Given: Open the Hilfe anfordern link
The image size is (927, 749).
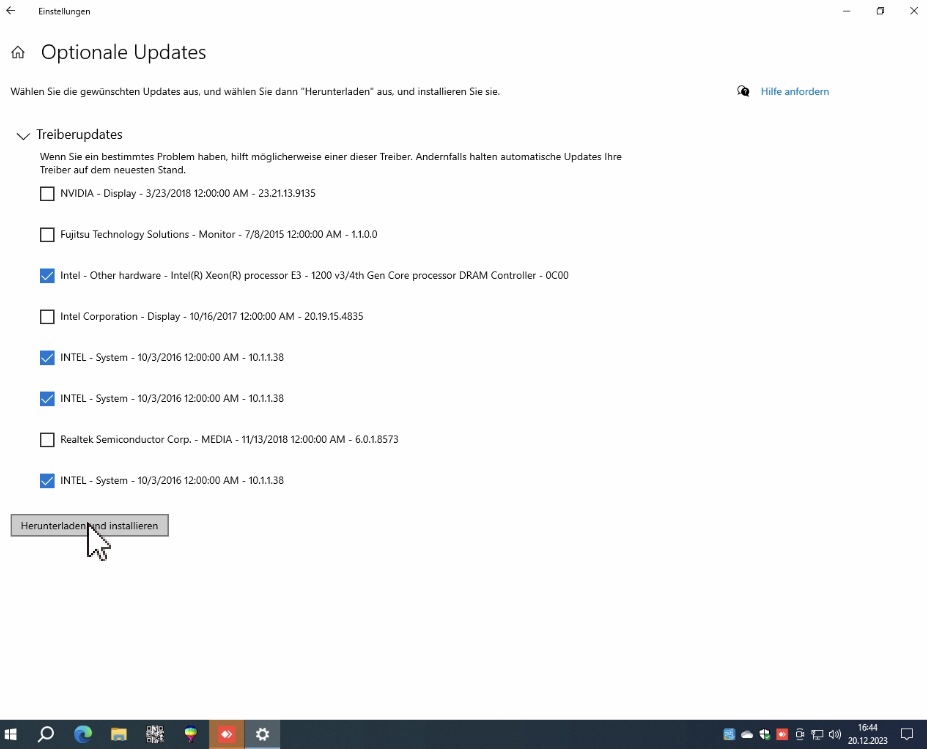Looking at the screenshot, I should (795, 92).
